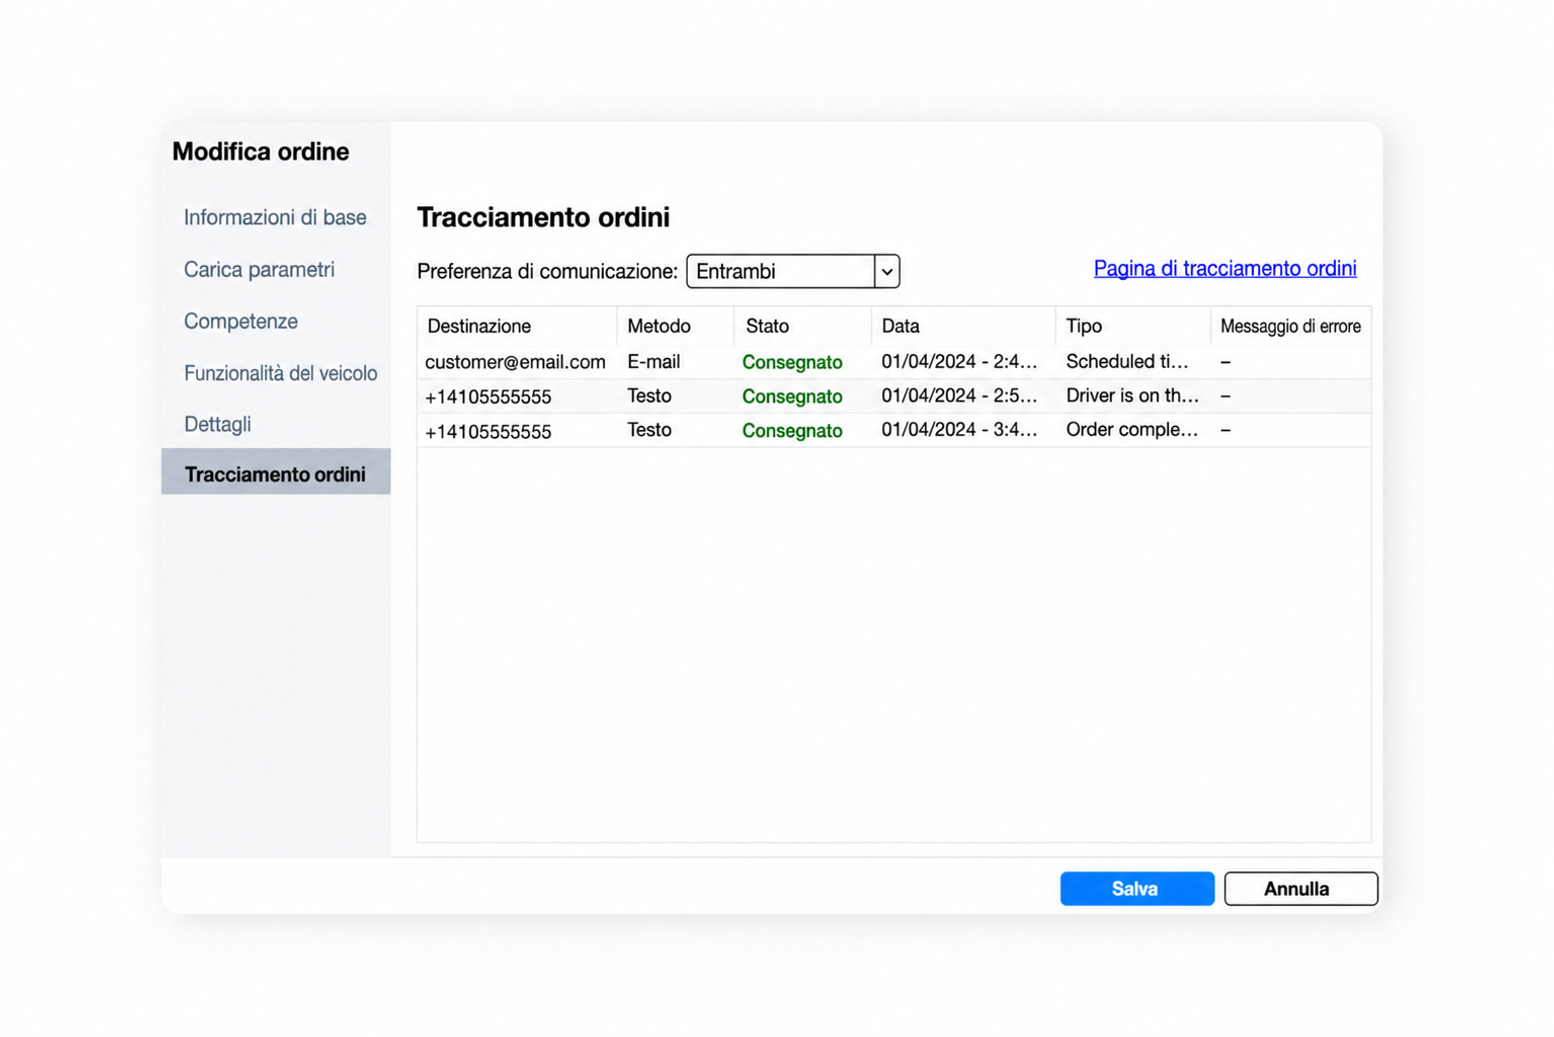1554x1037 pixels.
Task: Click the date 01/04/2024 - 3:4… cell
Action: coord(959,430)
